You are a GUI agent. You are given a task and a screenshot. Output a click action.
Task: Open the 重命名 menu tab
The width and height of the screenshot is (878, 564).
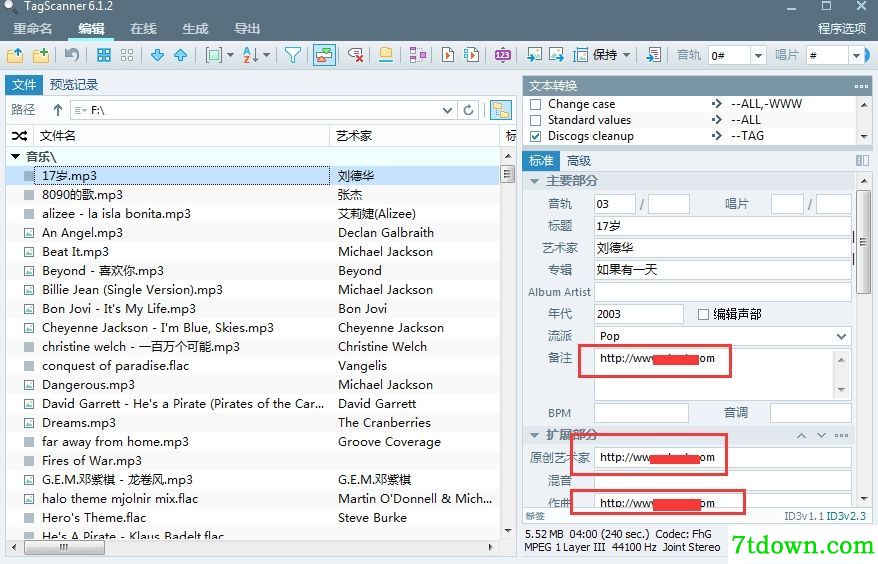(33, 29)
